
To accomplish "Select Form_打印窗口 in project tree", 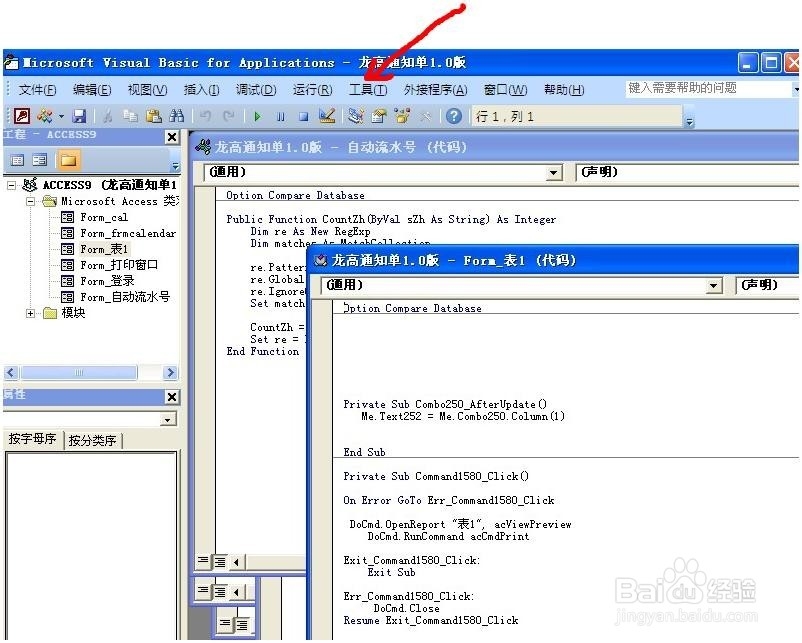I will [x=119, y=265].
